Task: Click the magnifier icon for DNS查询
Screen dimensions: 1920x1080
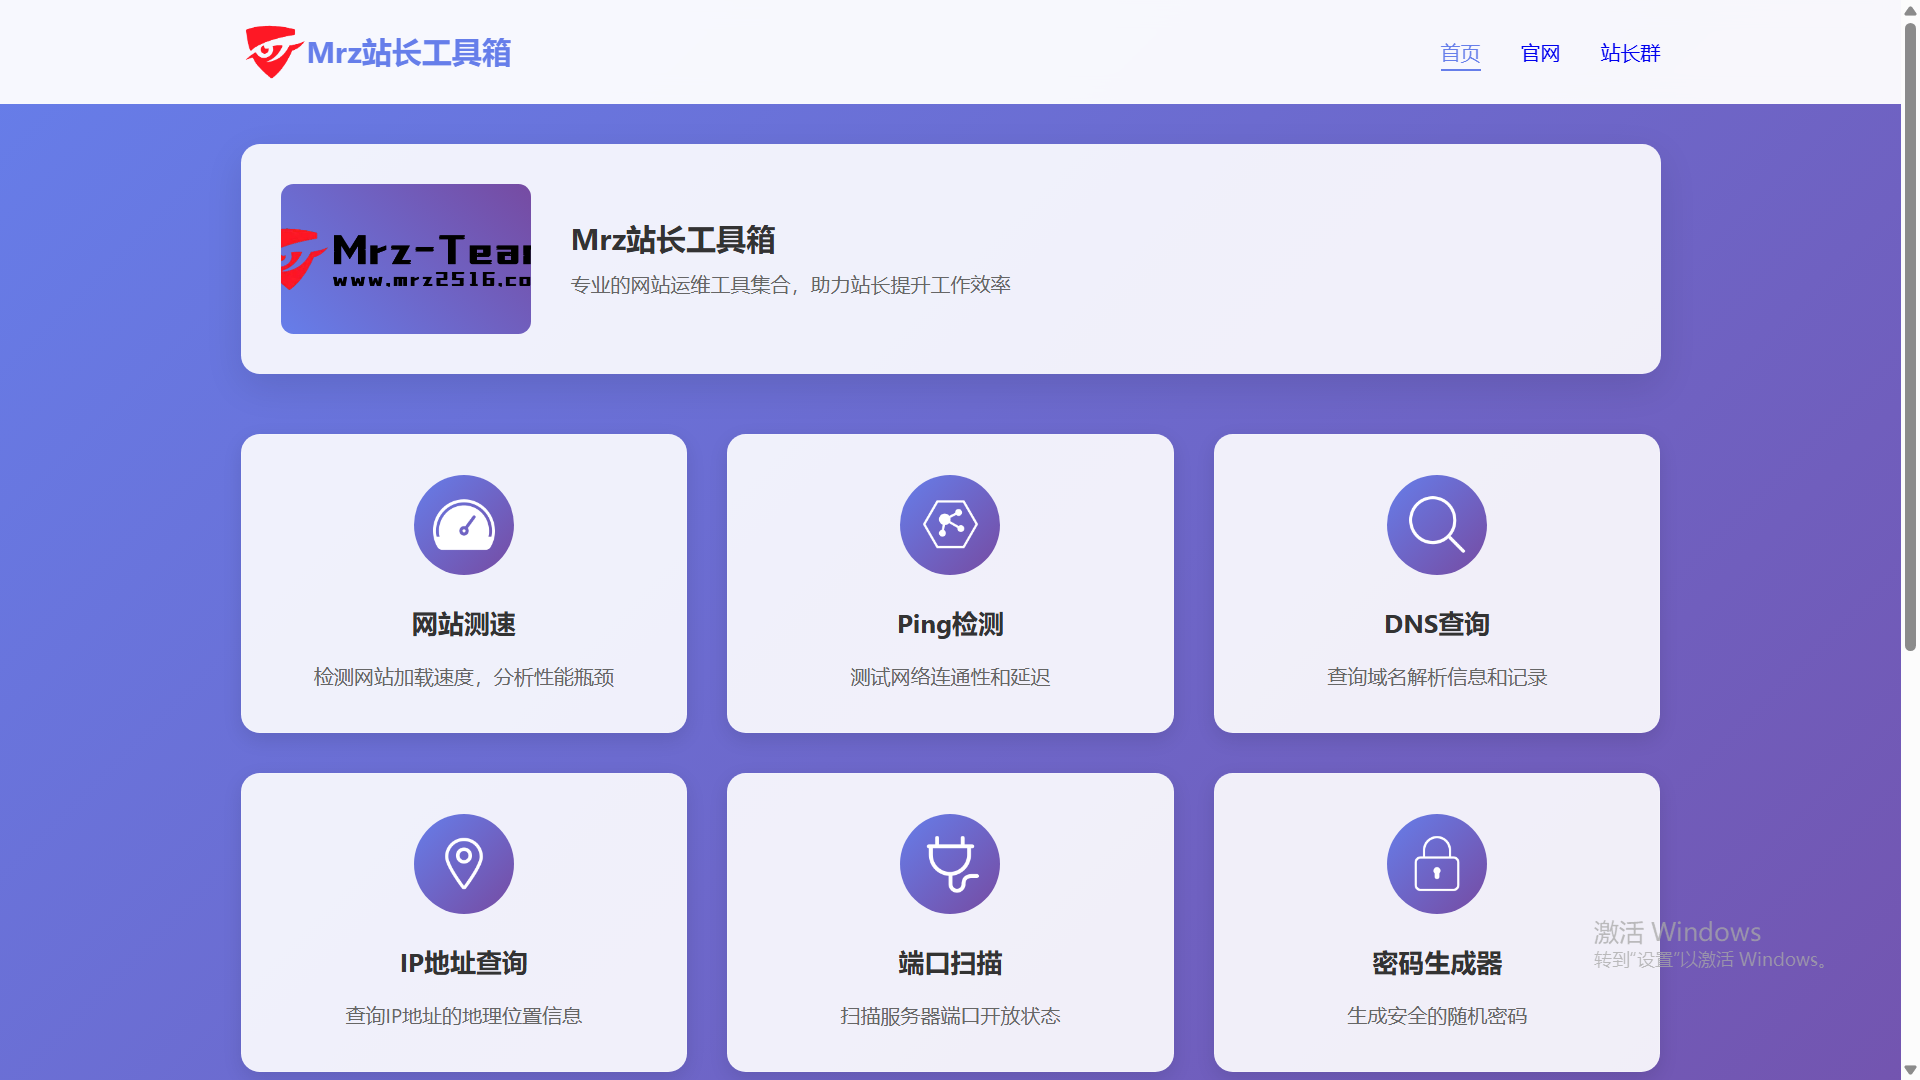Action: pos(1437,525)
